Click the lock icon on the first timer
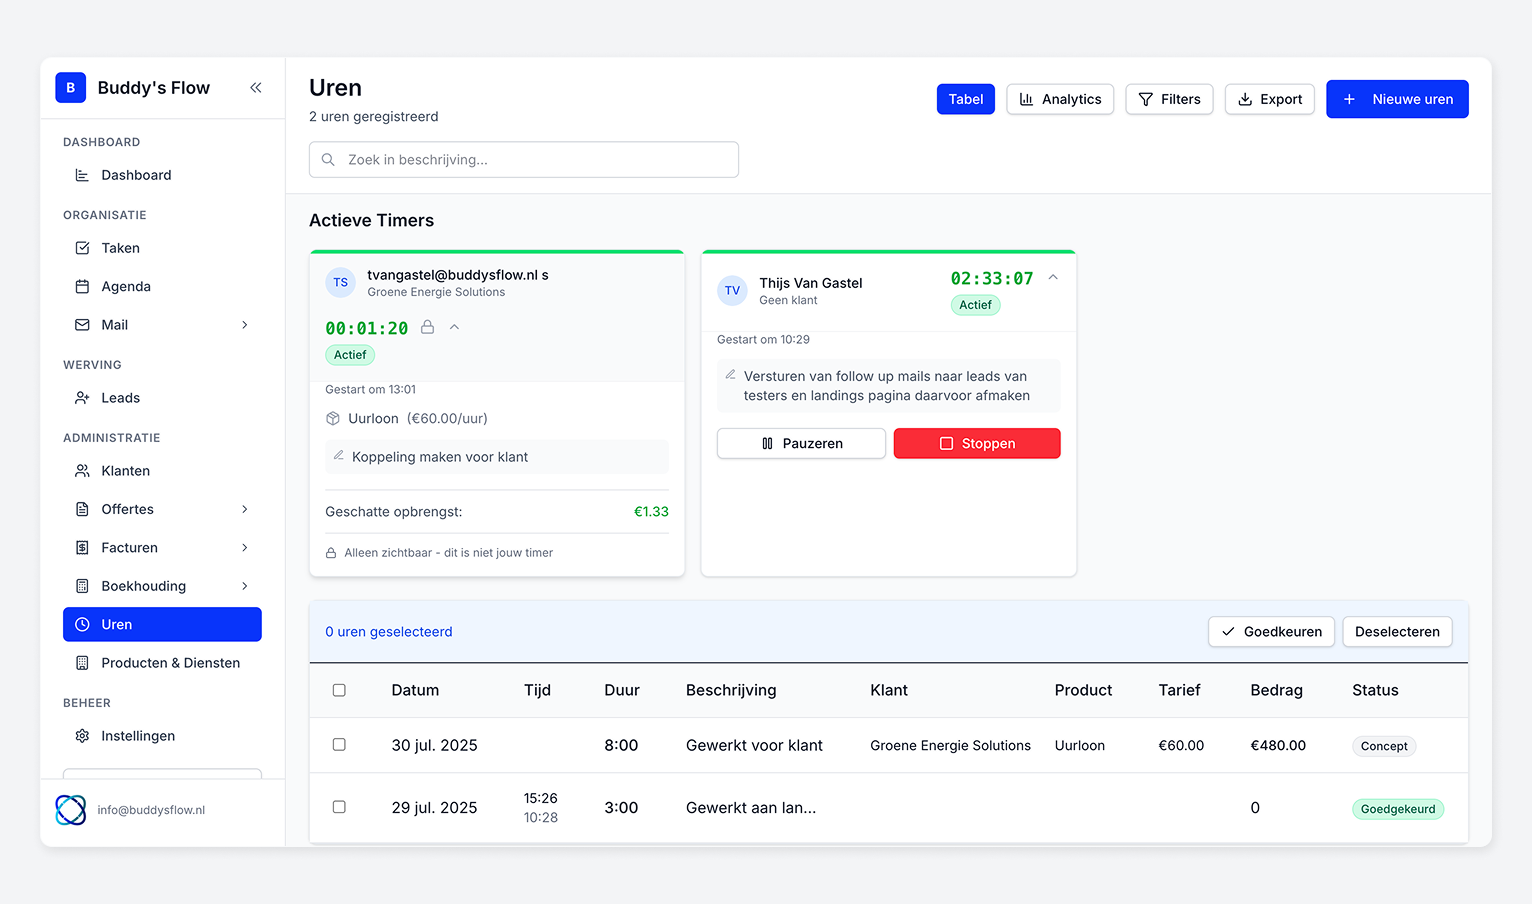 (427, 326)
